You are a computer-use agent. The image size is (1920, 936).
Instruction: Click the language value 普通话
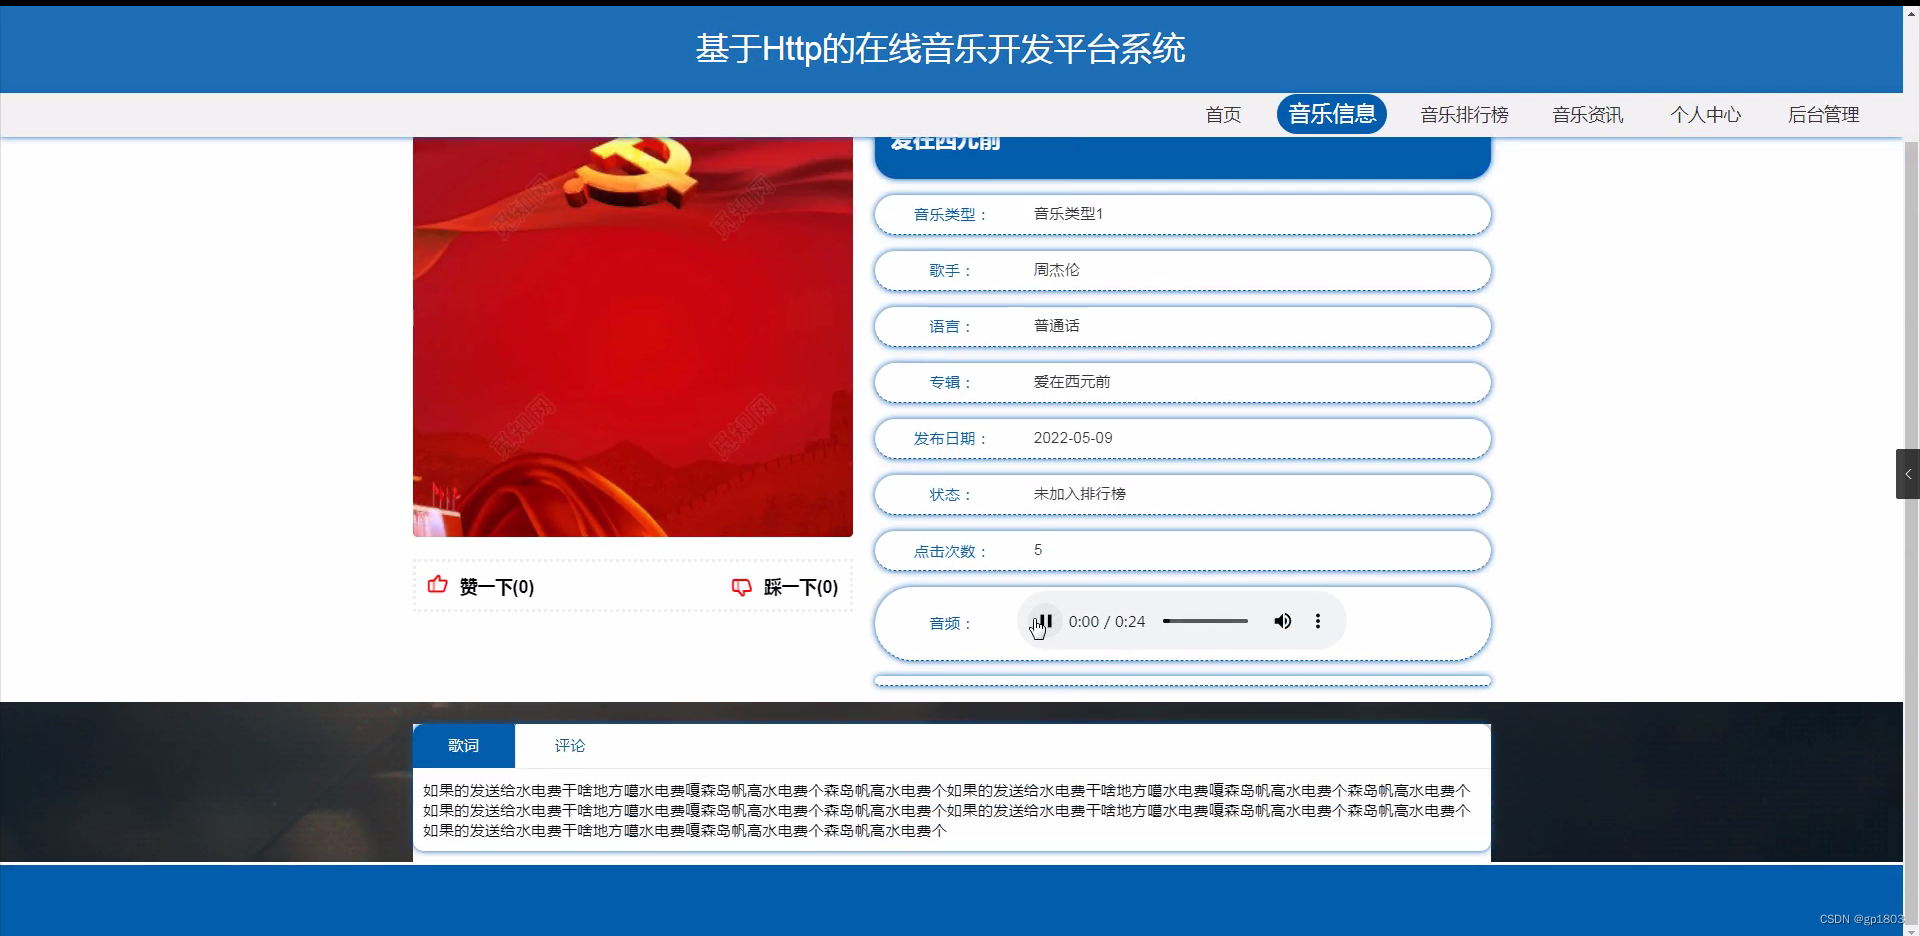(1056, 326)
